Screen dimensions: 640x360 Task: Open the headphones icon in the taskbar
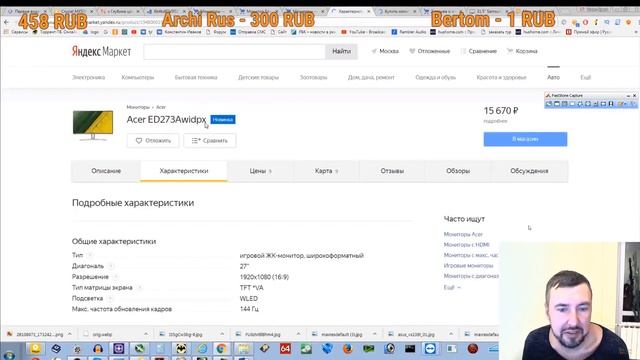[98, 349]
